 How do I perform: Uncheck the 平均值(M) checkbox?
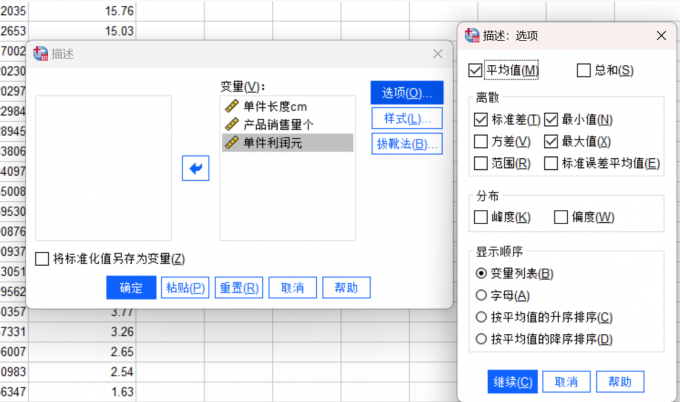click(x=475, y=70)
